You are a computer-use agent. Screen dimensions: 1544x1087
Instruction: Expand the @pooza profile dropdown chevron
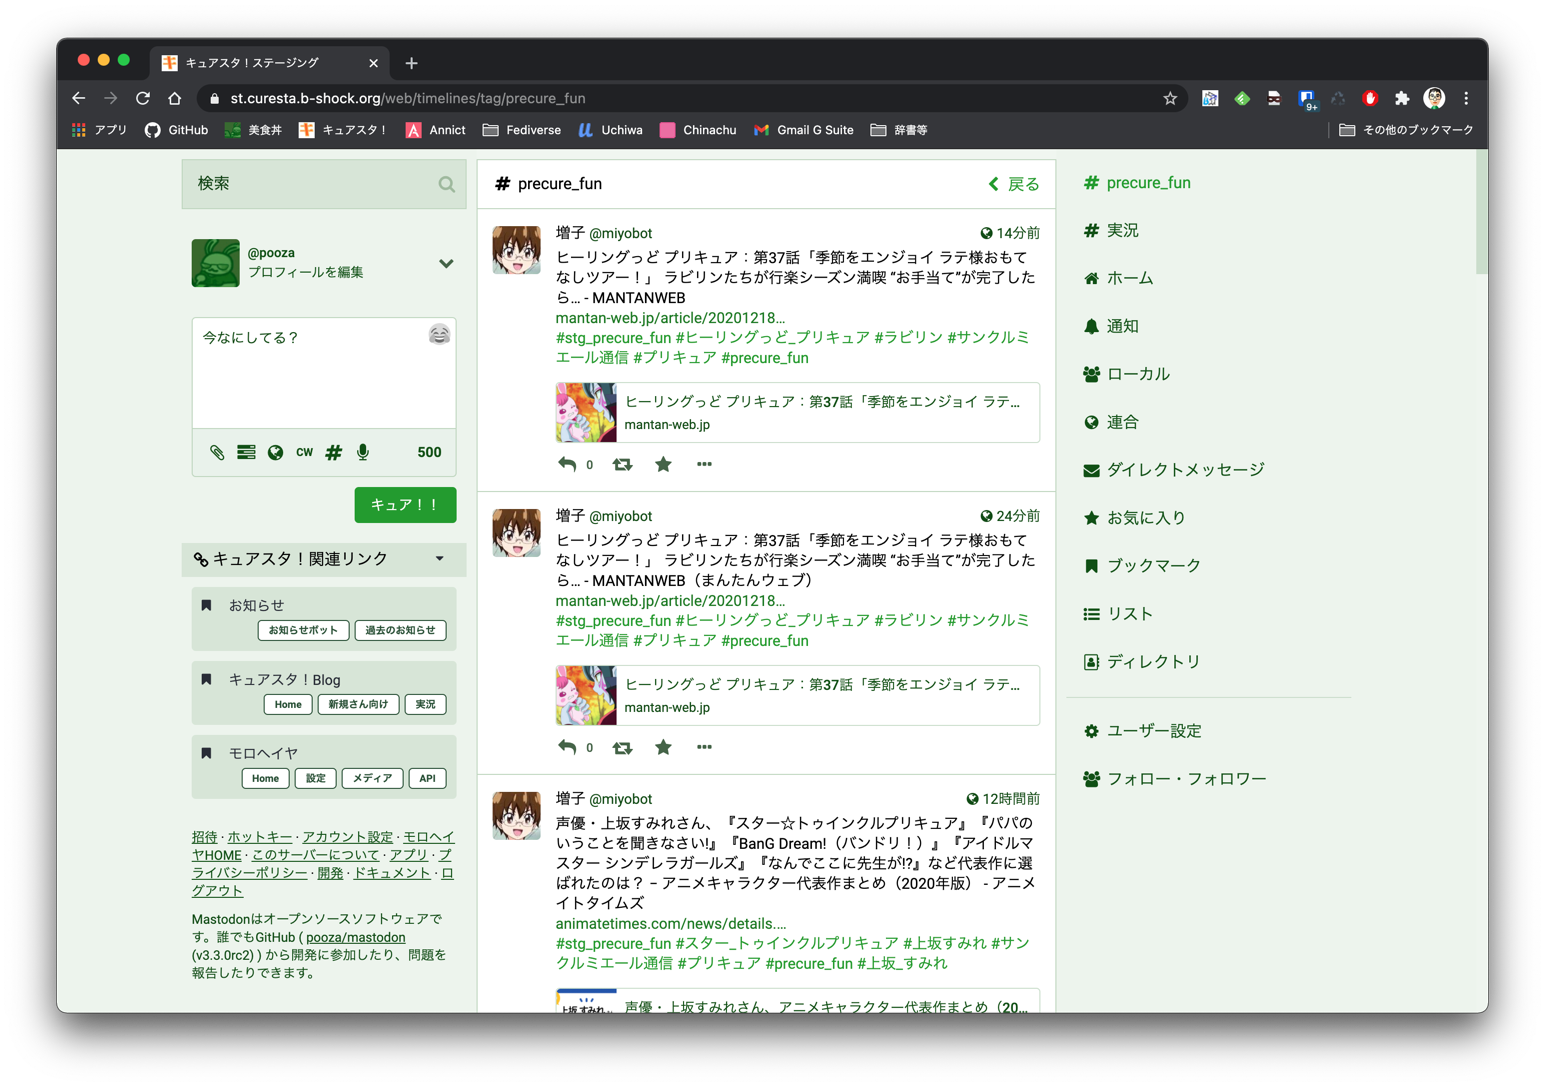(x=446, y=263)
